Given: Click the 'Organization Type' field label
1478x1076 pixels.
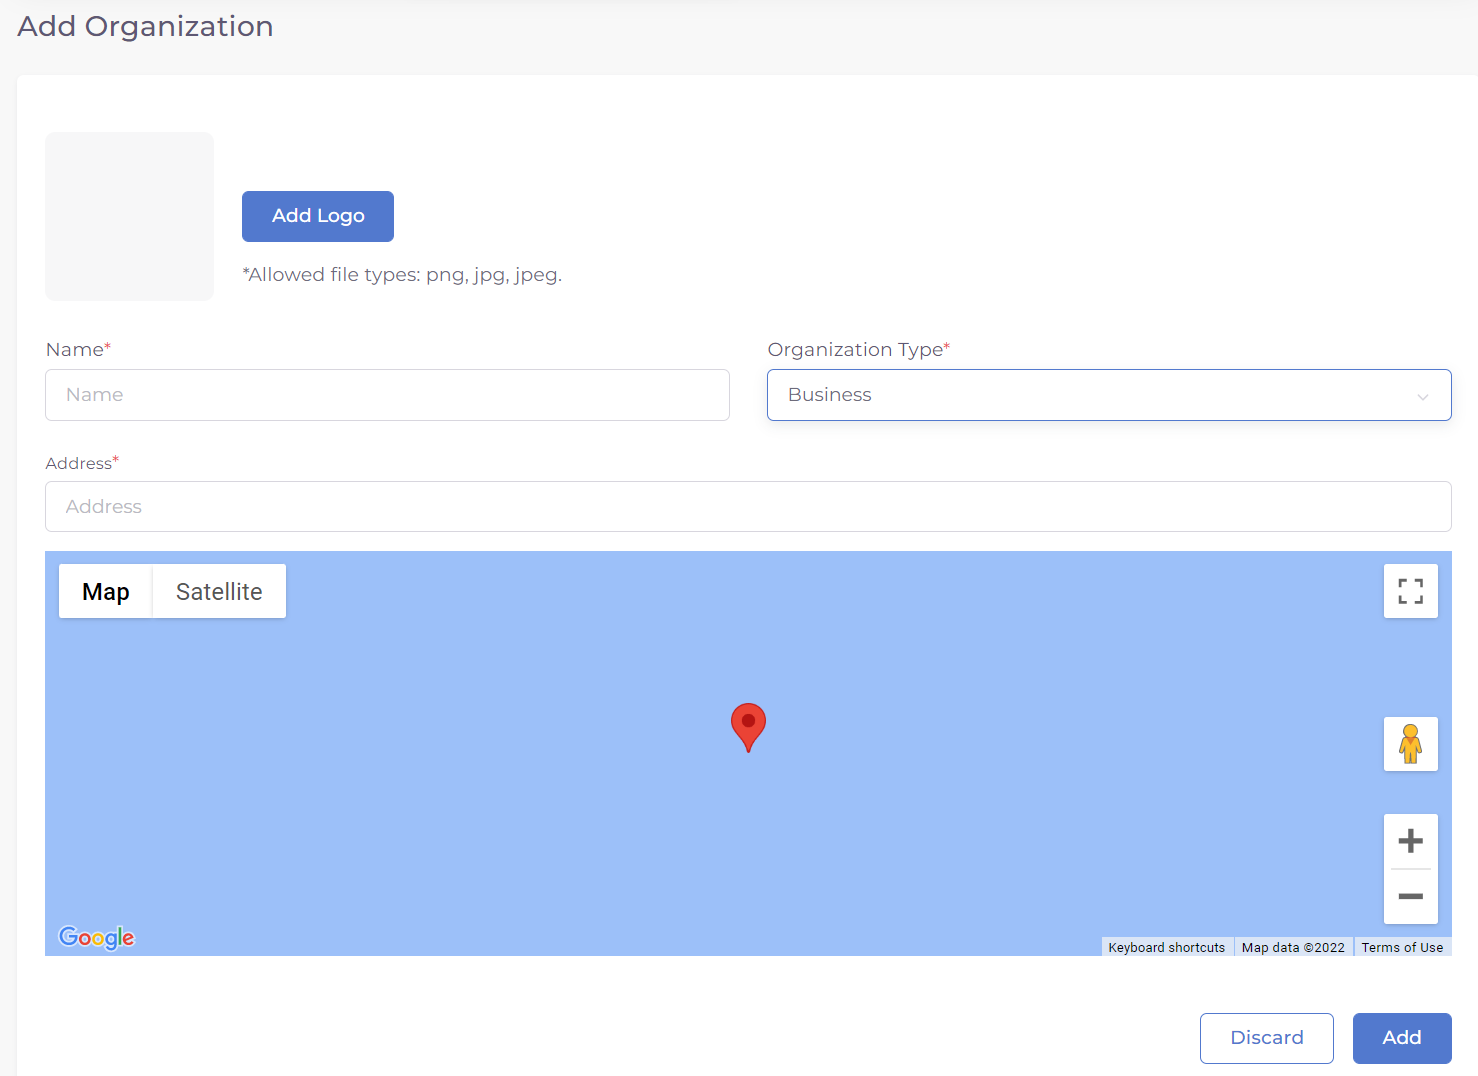Looking at the screenshot, I should coord(859,349).
